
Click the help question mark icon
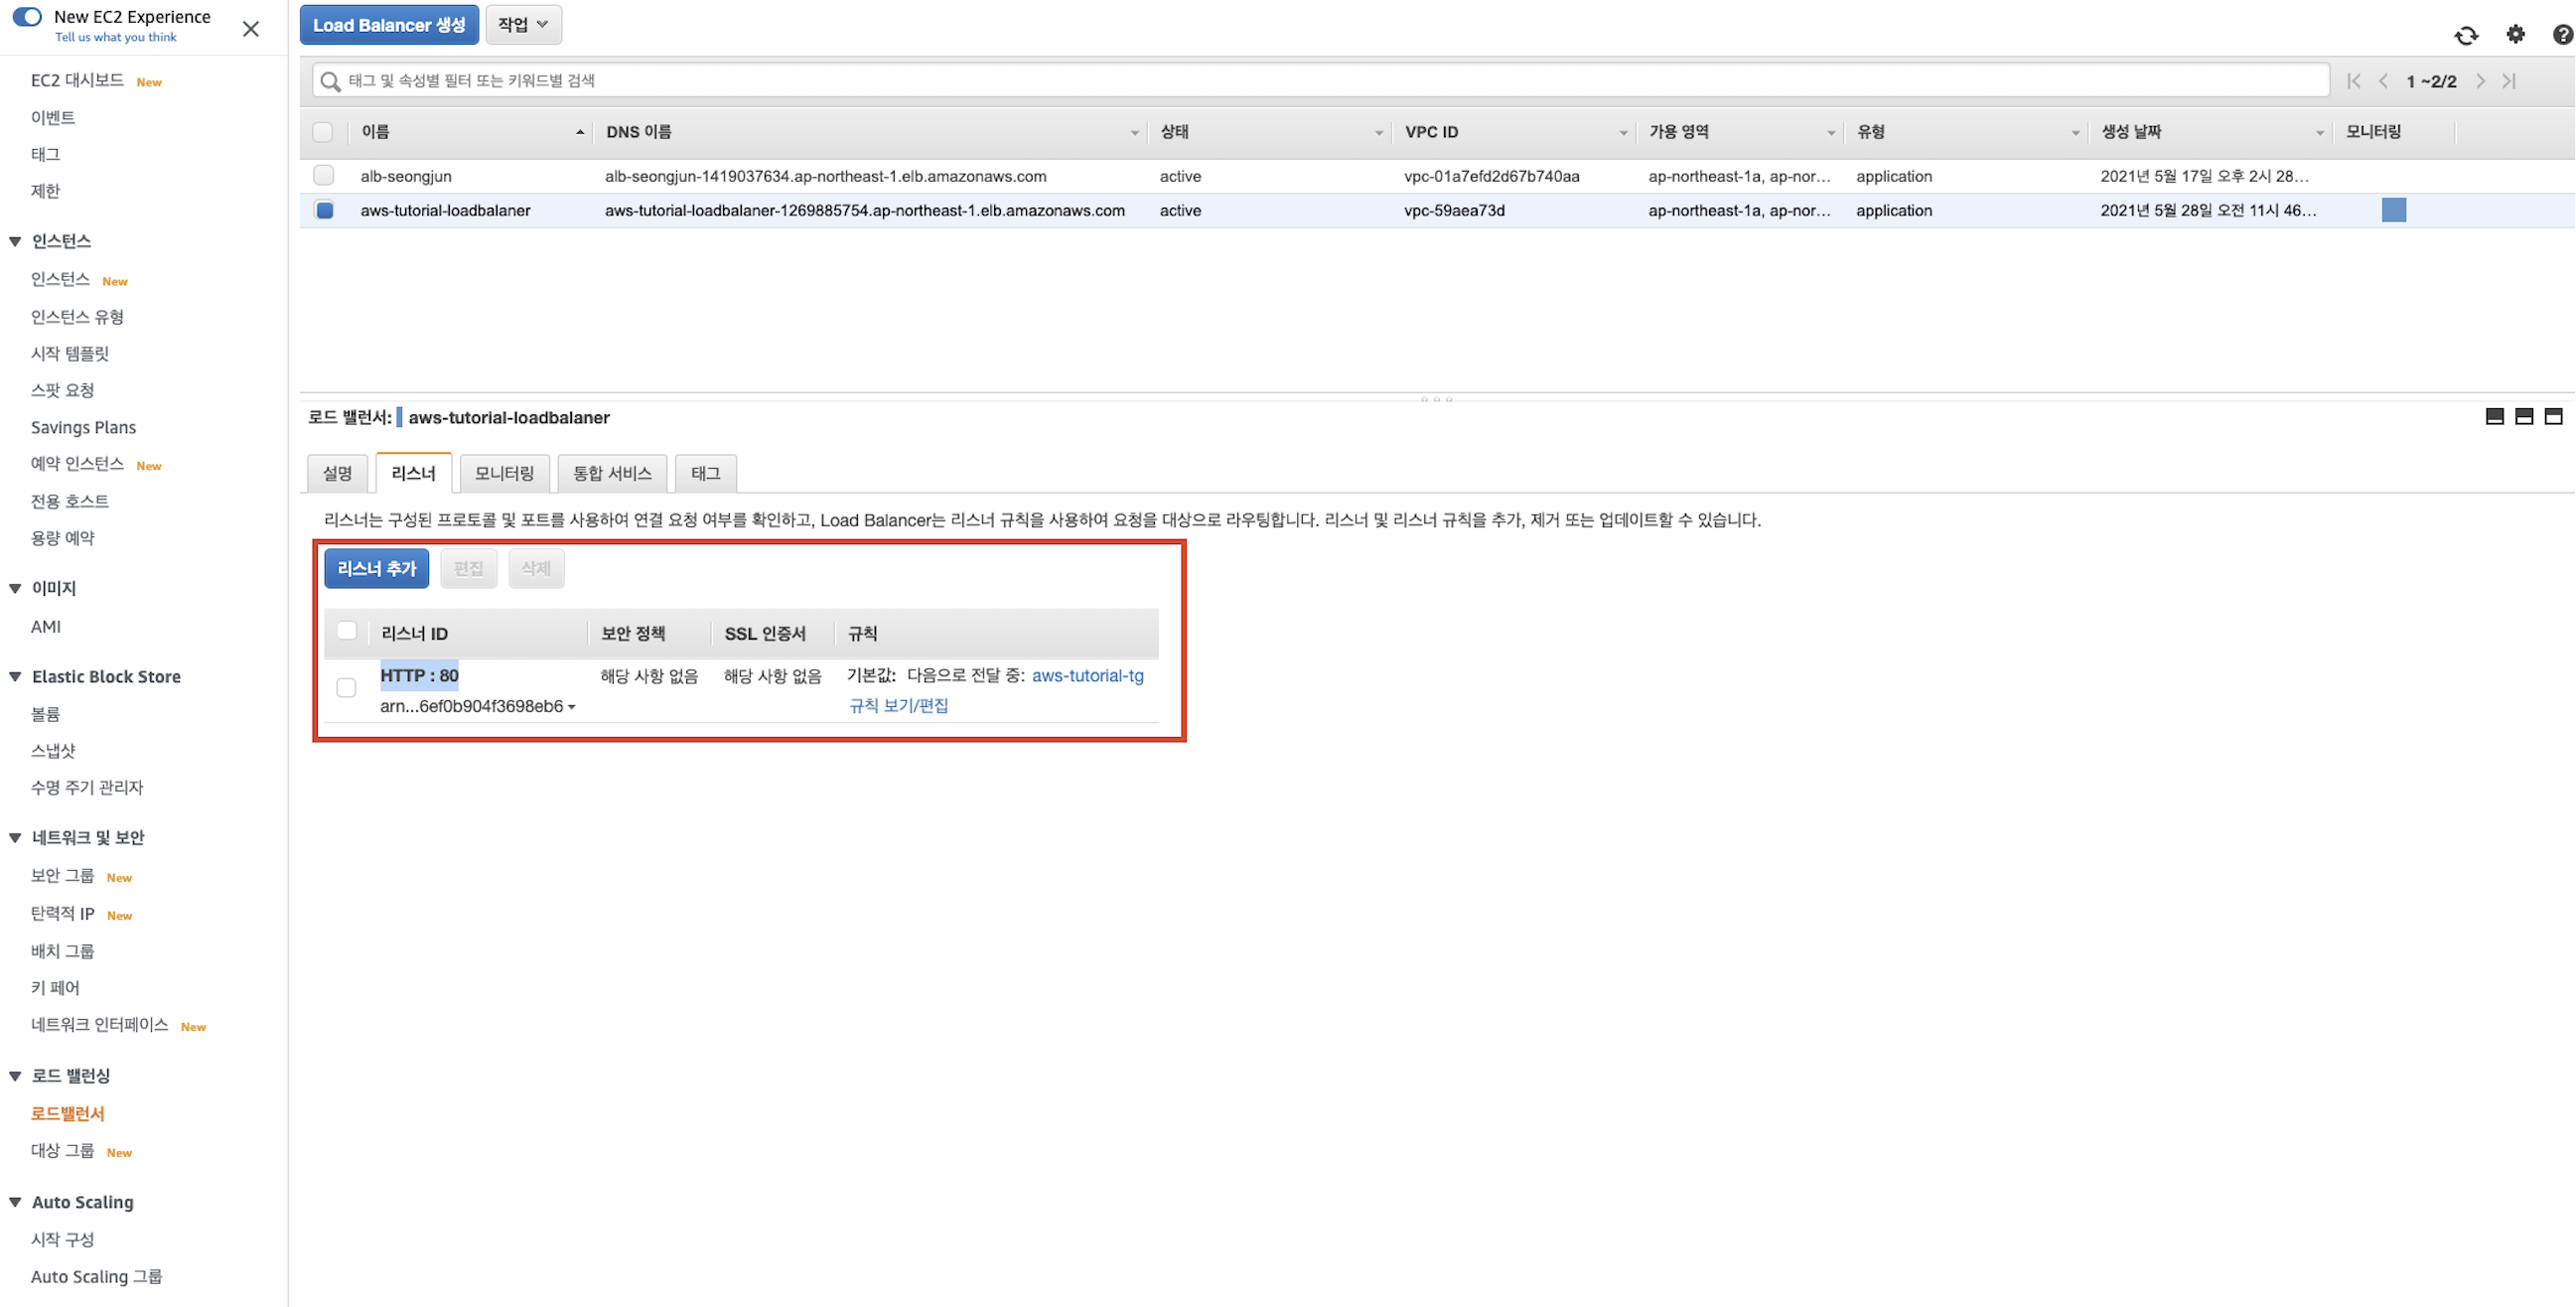coord(2562,35)
